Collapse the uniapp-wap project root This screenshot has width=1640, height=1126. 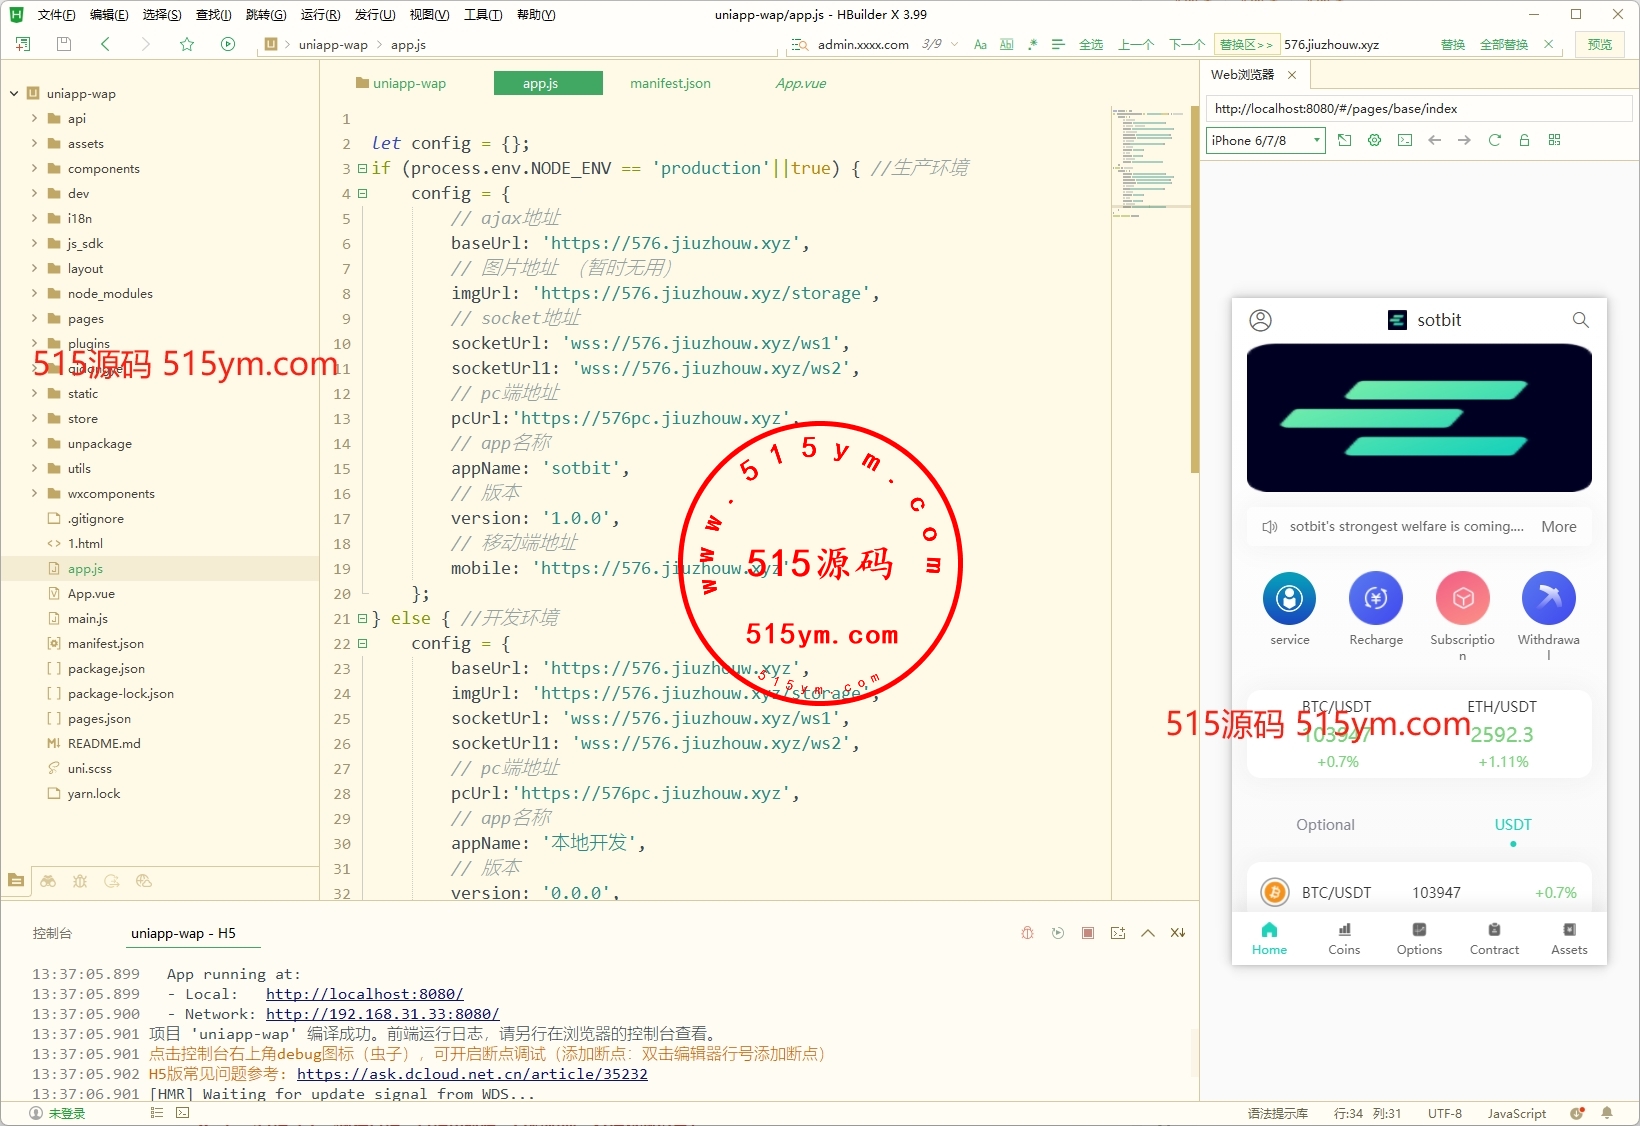pos(14,93)
